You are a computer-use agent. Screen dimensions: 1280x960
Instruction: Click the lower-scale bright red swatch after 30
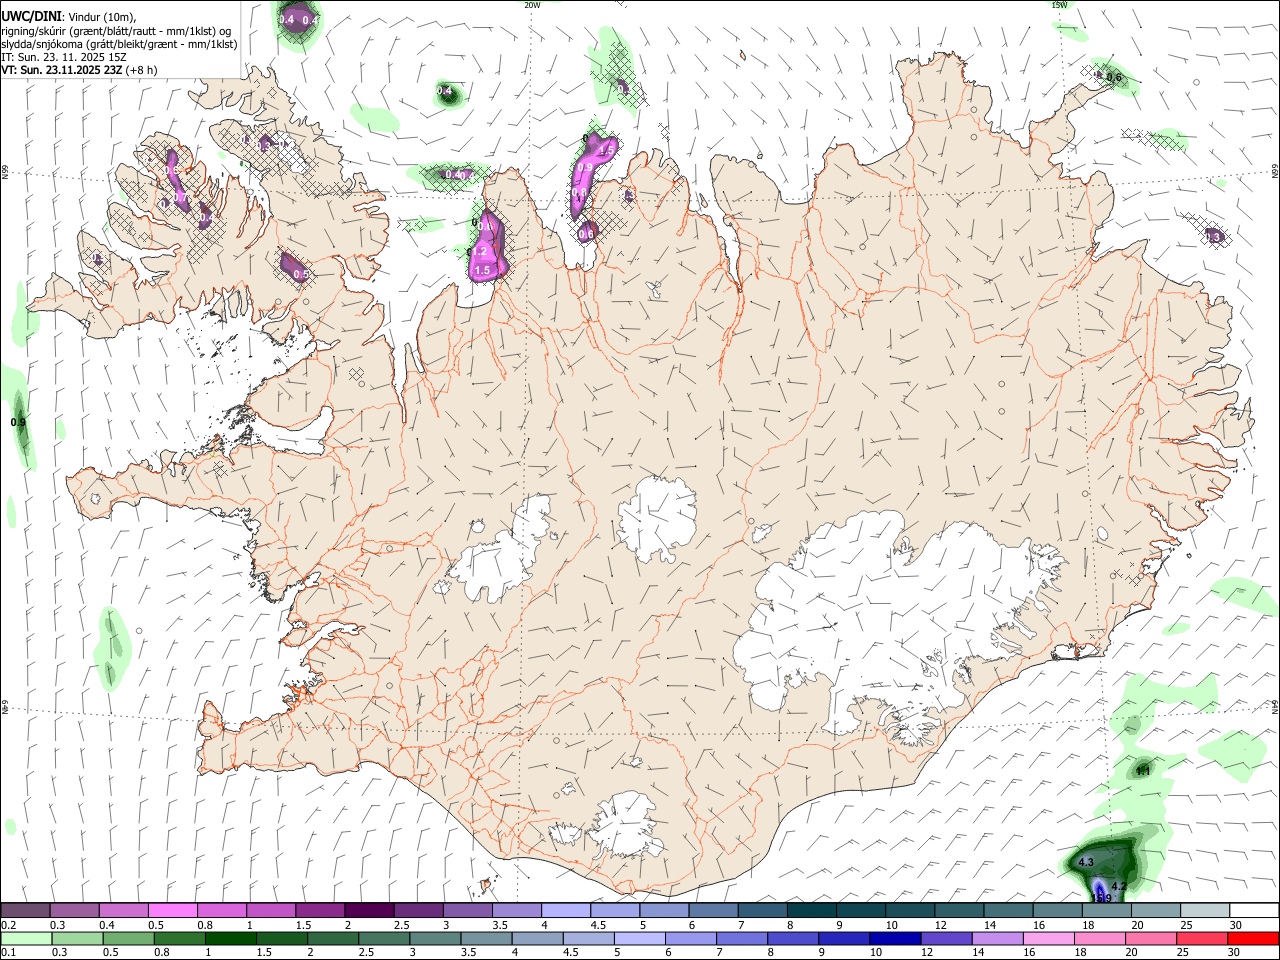click(1253, 939)
